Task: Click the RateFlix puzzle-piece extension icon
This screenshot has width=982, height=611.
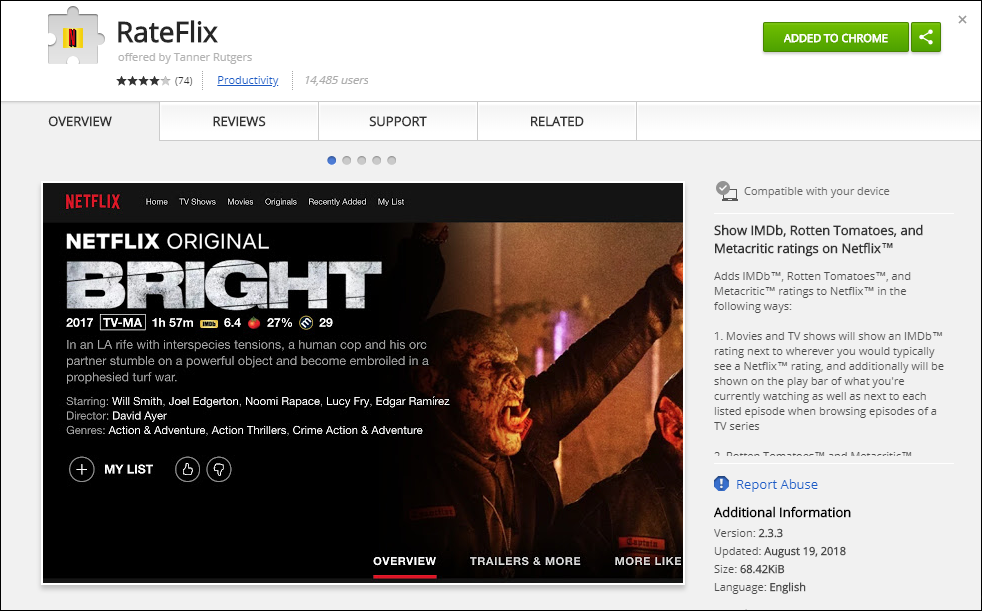Action: (75, 37)
